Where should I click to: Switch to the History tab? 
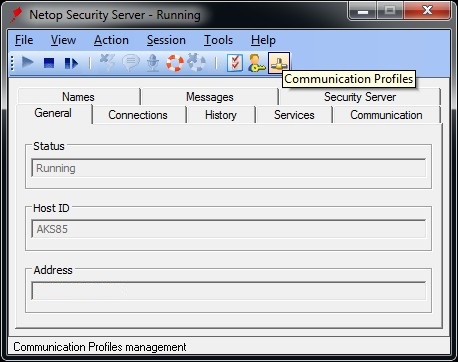[221, 115]
